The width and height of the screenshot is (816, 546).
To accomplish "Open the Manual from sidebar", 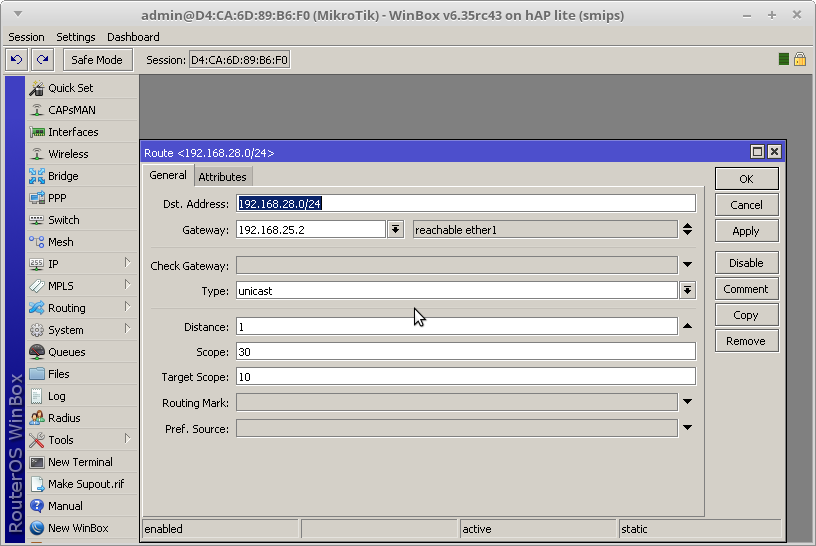I will point(82,506).
